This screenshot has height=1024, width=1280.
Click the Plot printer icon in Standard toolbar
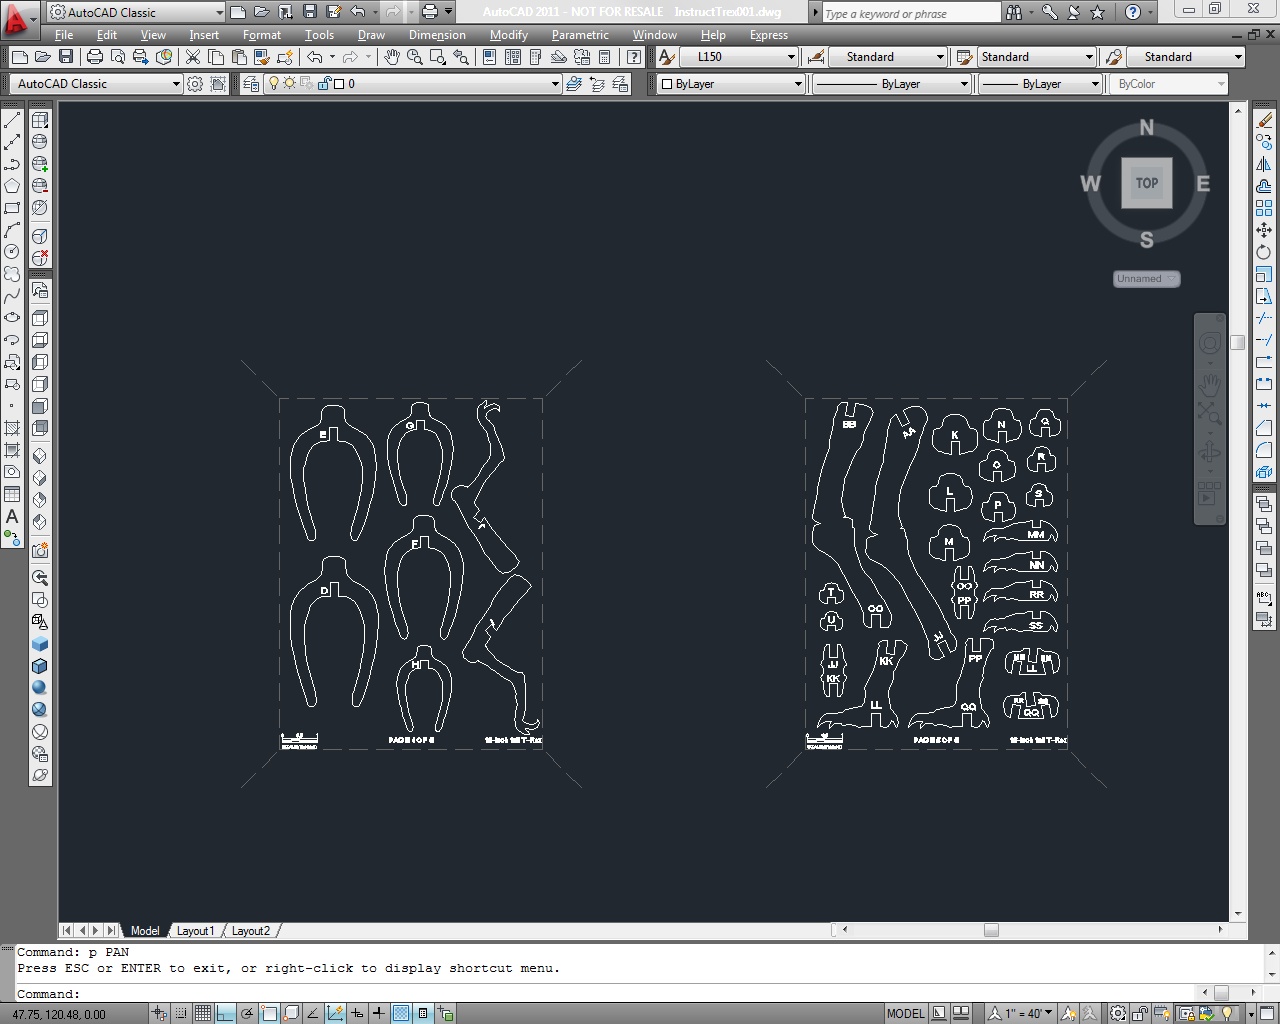tap(95, 57)
